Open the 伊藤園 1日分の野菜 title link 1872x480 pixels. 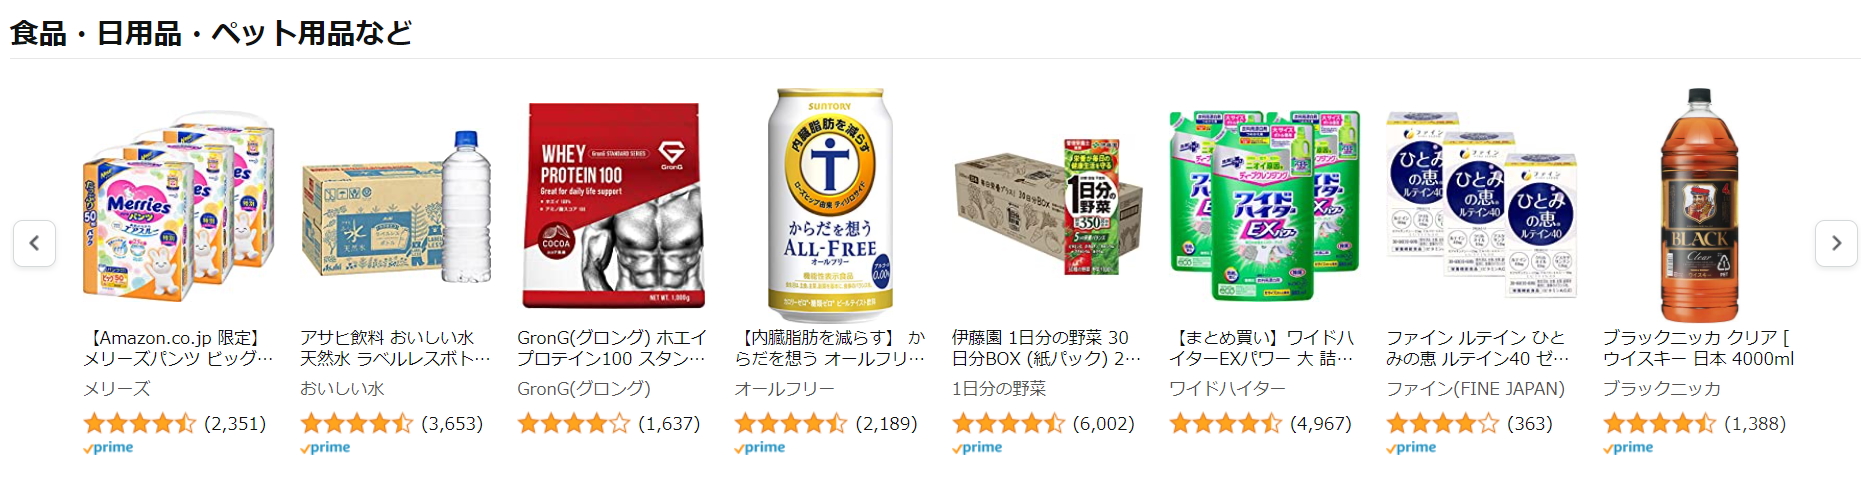pyautogui.click(x=1046, y=348)
